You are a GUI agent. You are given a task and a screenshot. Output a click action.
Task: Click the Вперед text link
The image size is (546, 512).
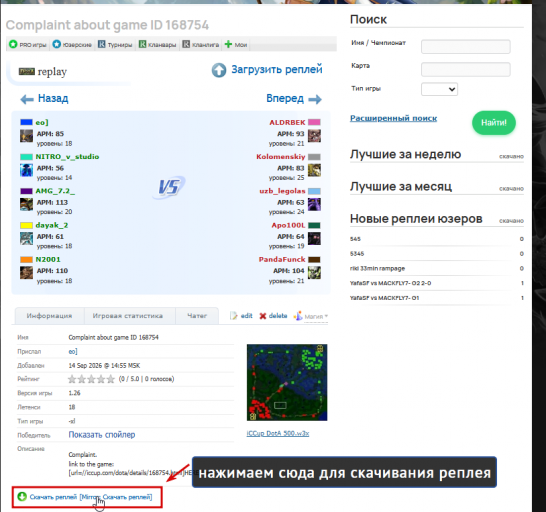pyautogui.click(x=285, y=98)
